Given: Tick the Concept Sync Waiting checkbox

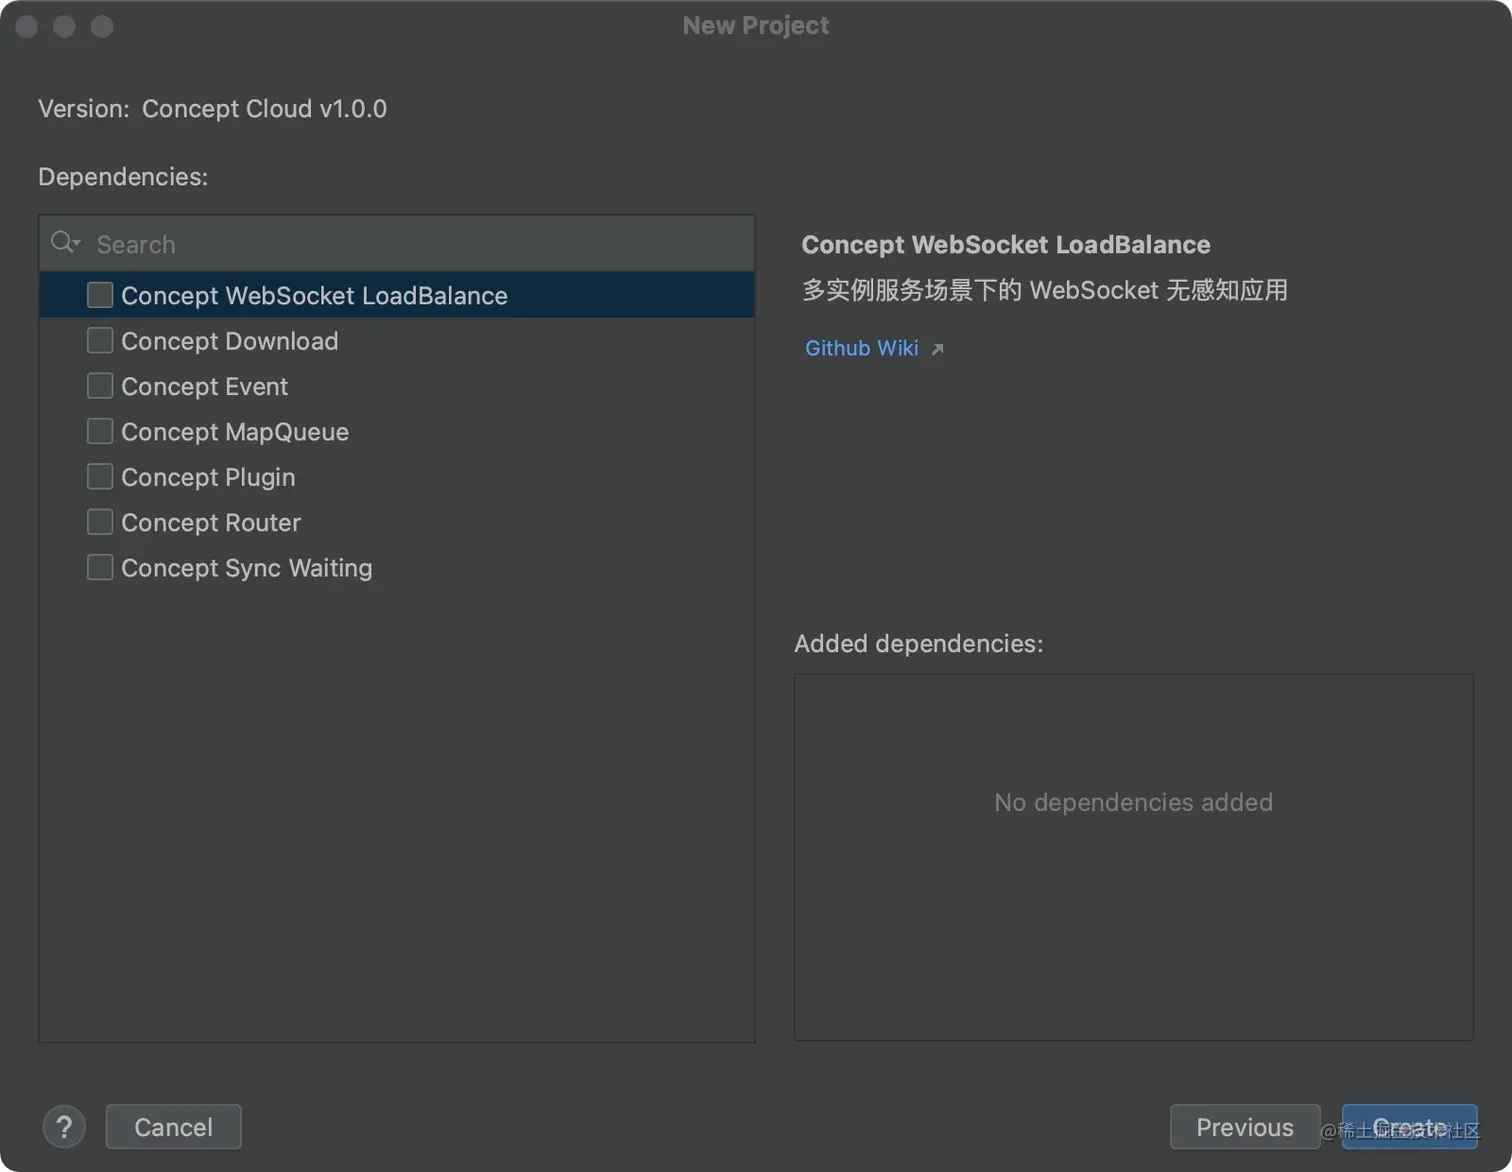Looking at the screenshot, I should click(x=100, y=567).
